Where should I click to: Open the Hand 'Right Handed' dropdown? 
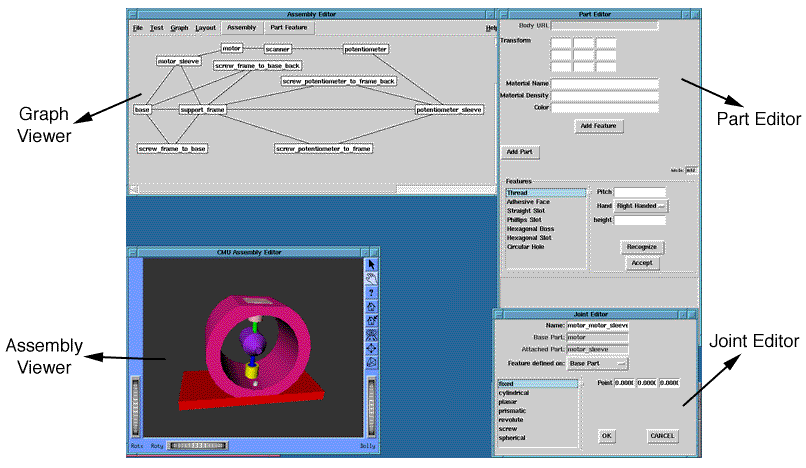(641, 205)
